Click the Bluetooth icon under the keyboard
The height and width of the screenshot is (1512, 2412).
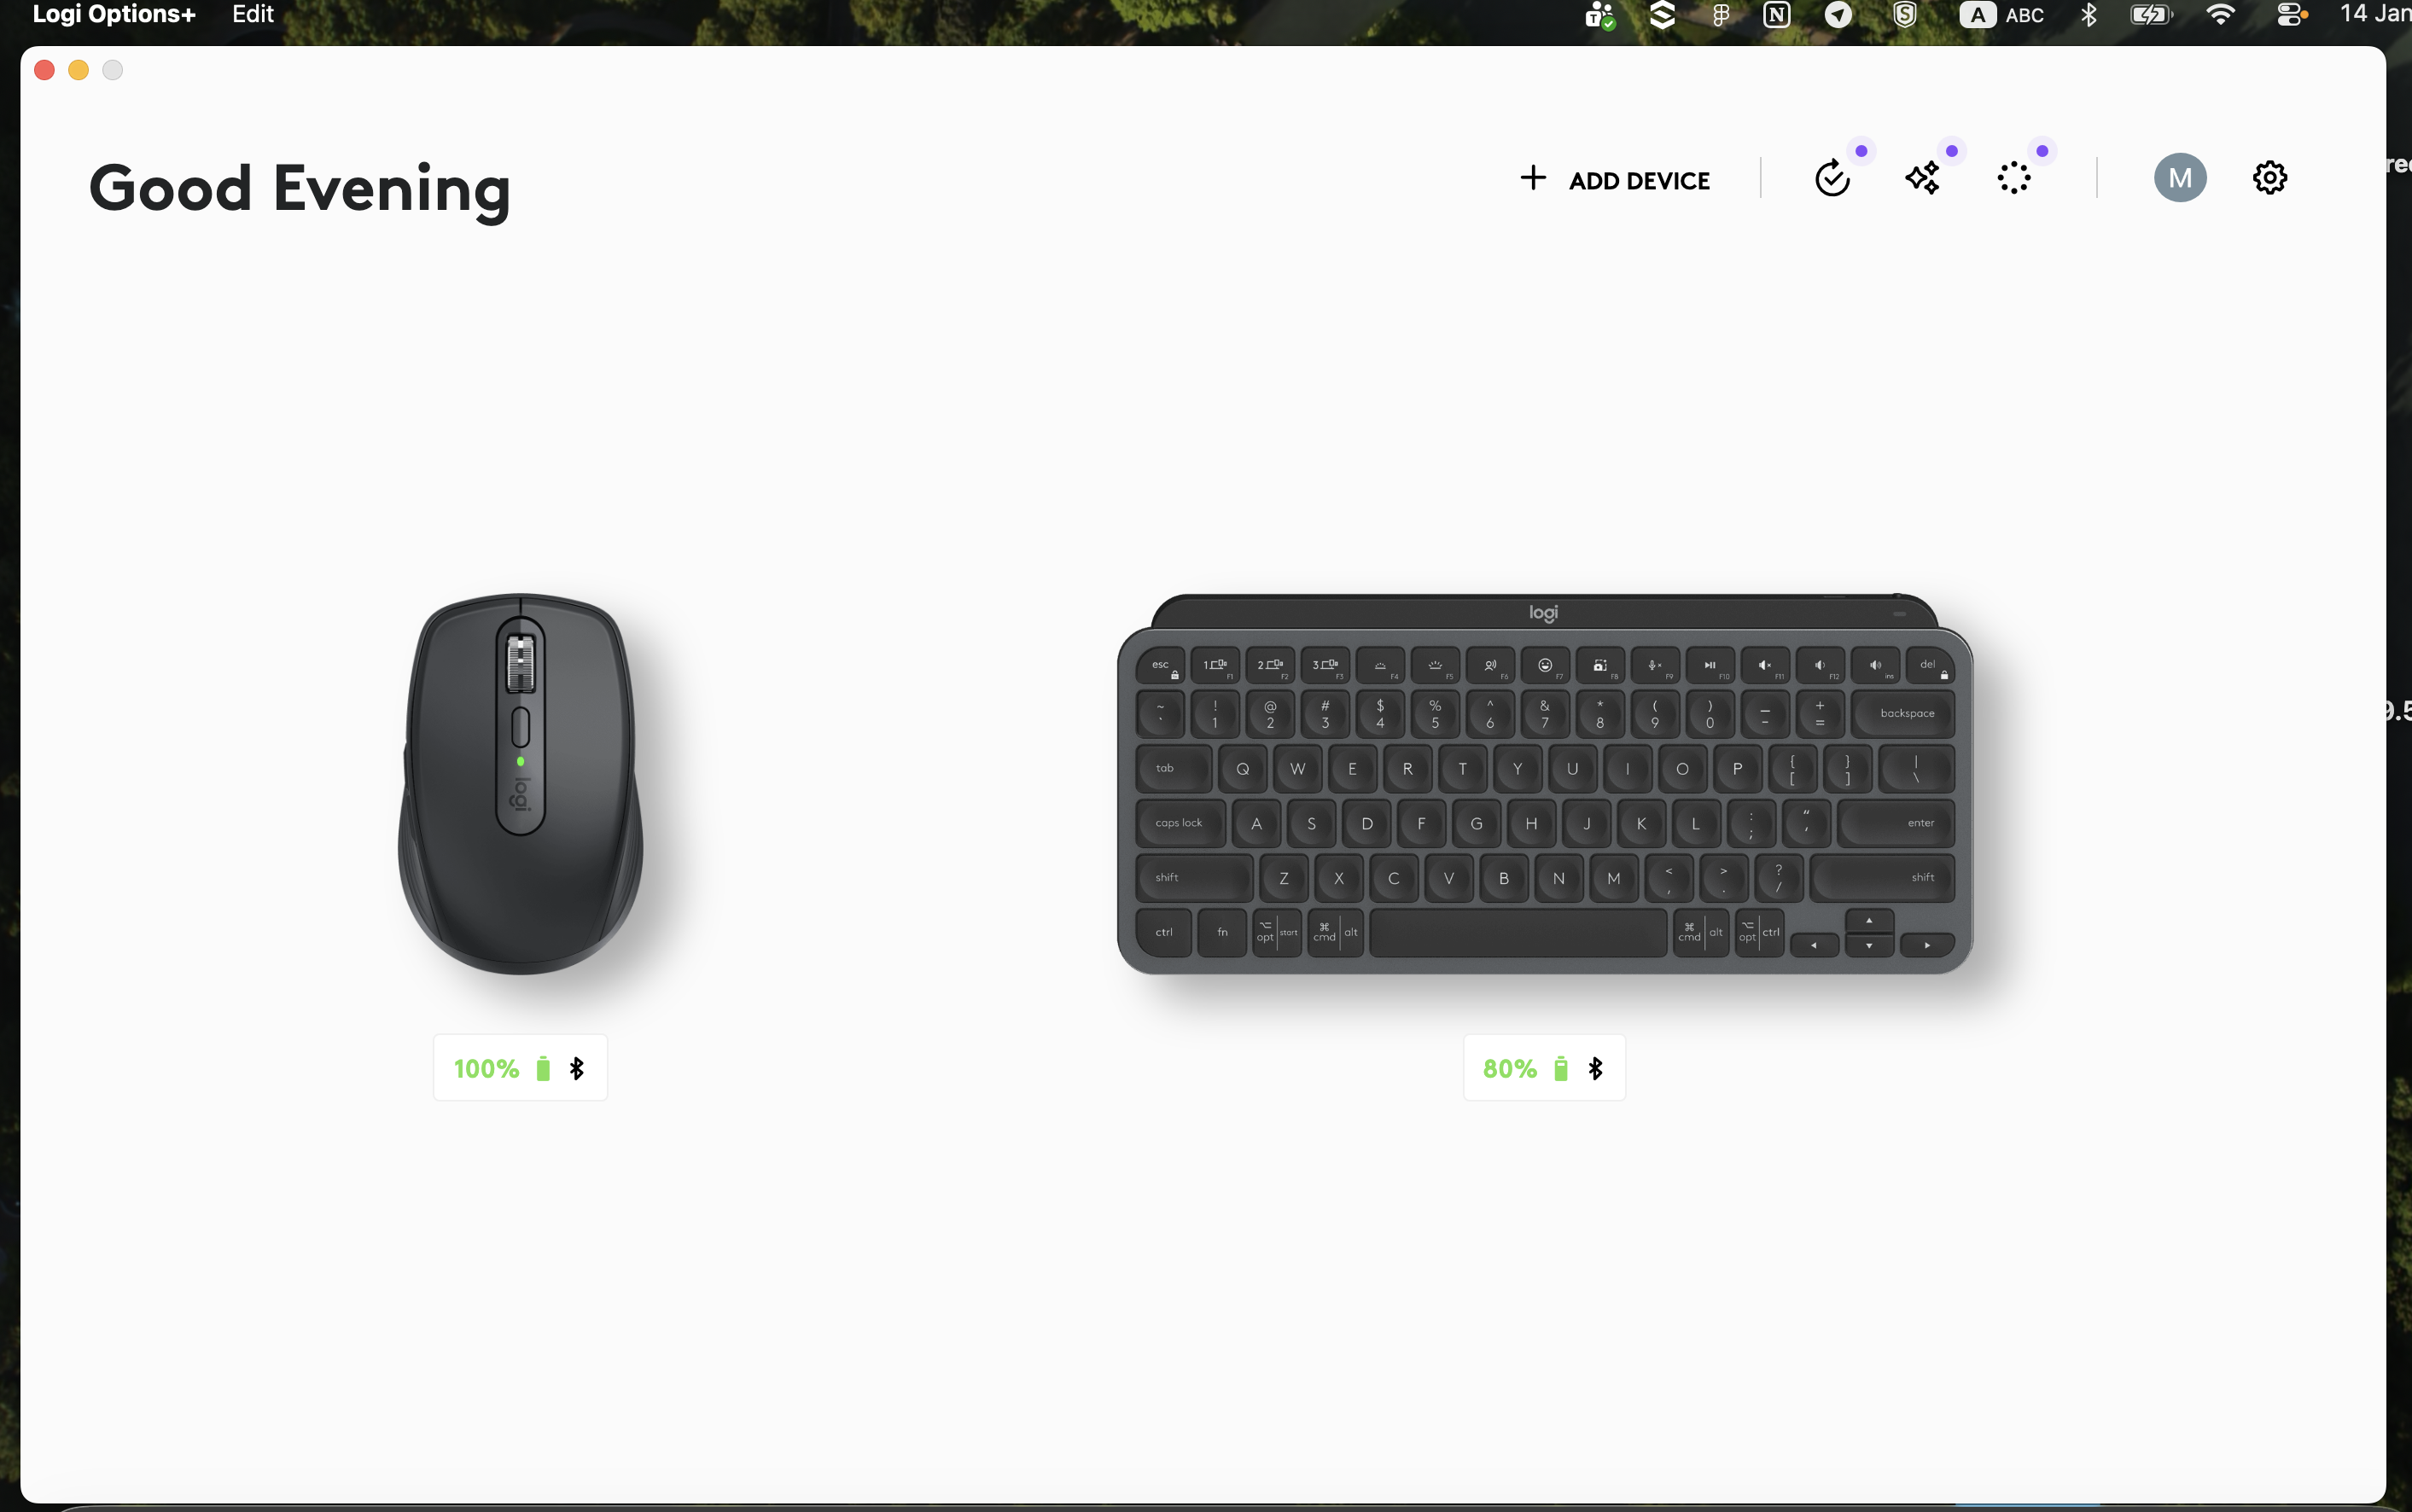coord(1595,1068)
